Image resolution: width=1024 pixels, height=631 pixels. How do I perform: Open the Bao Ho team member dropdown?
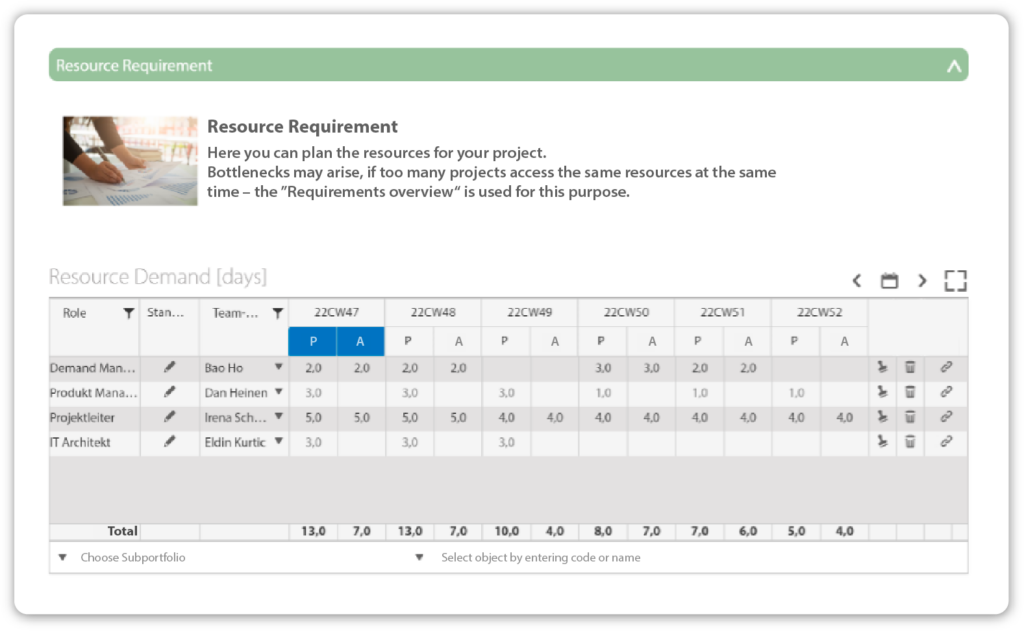pos(279,368)
